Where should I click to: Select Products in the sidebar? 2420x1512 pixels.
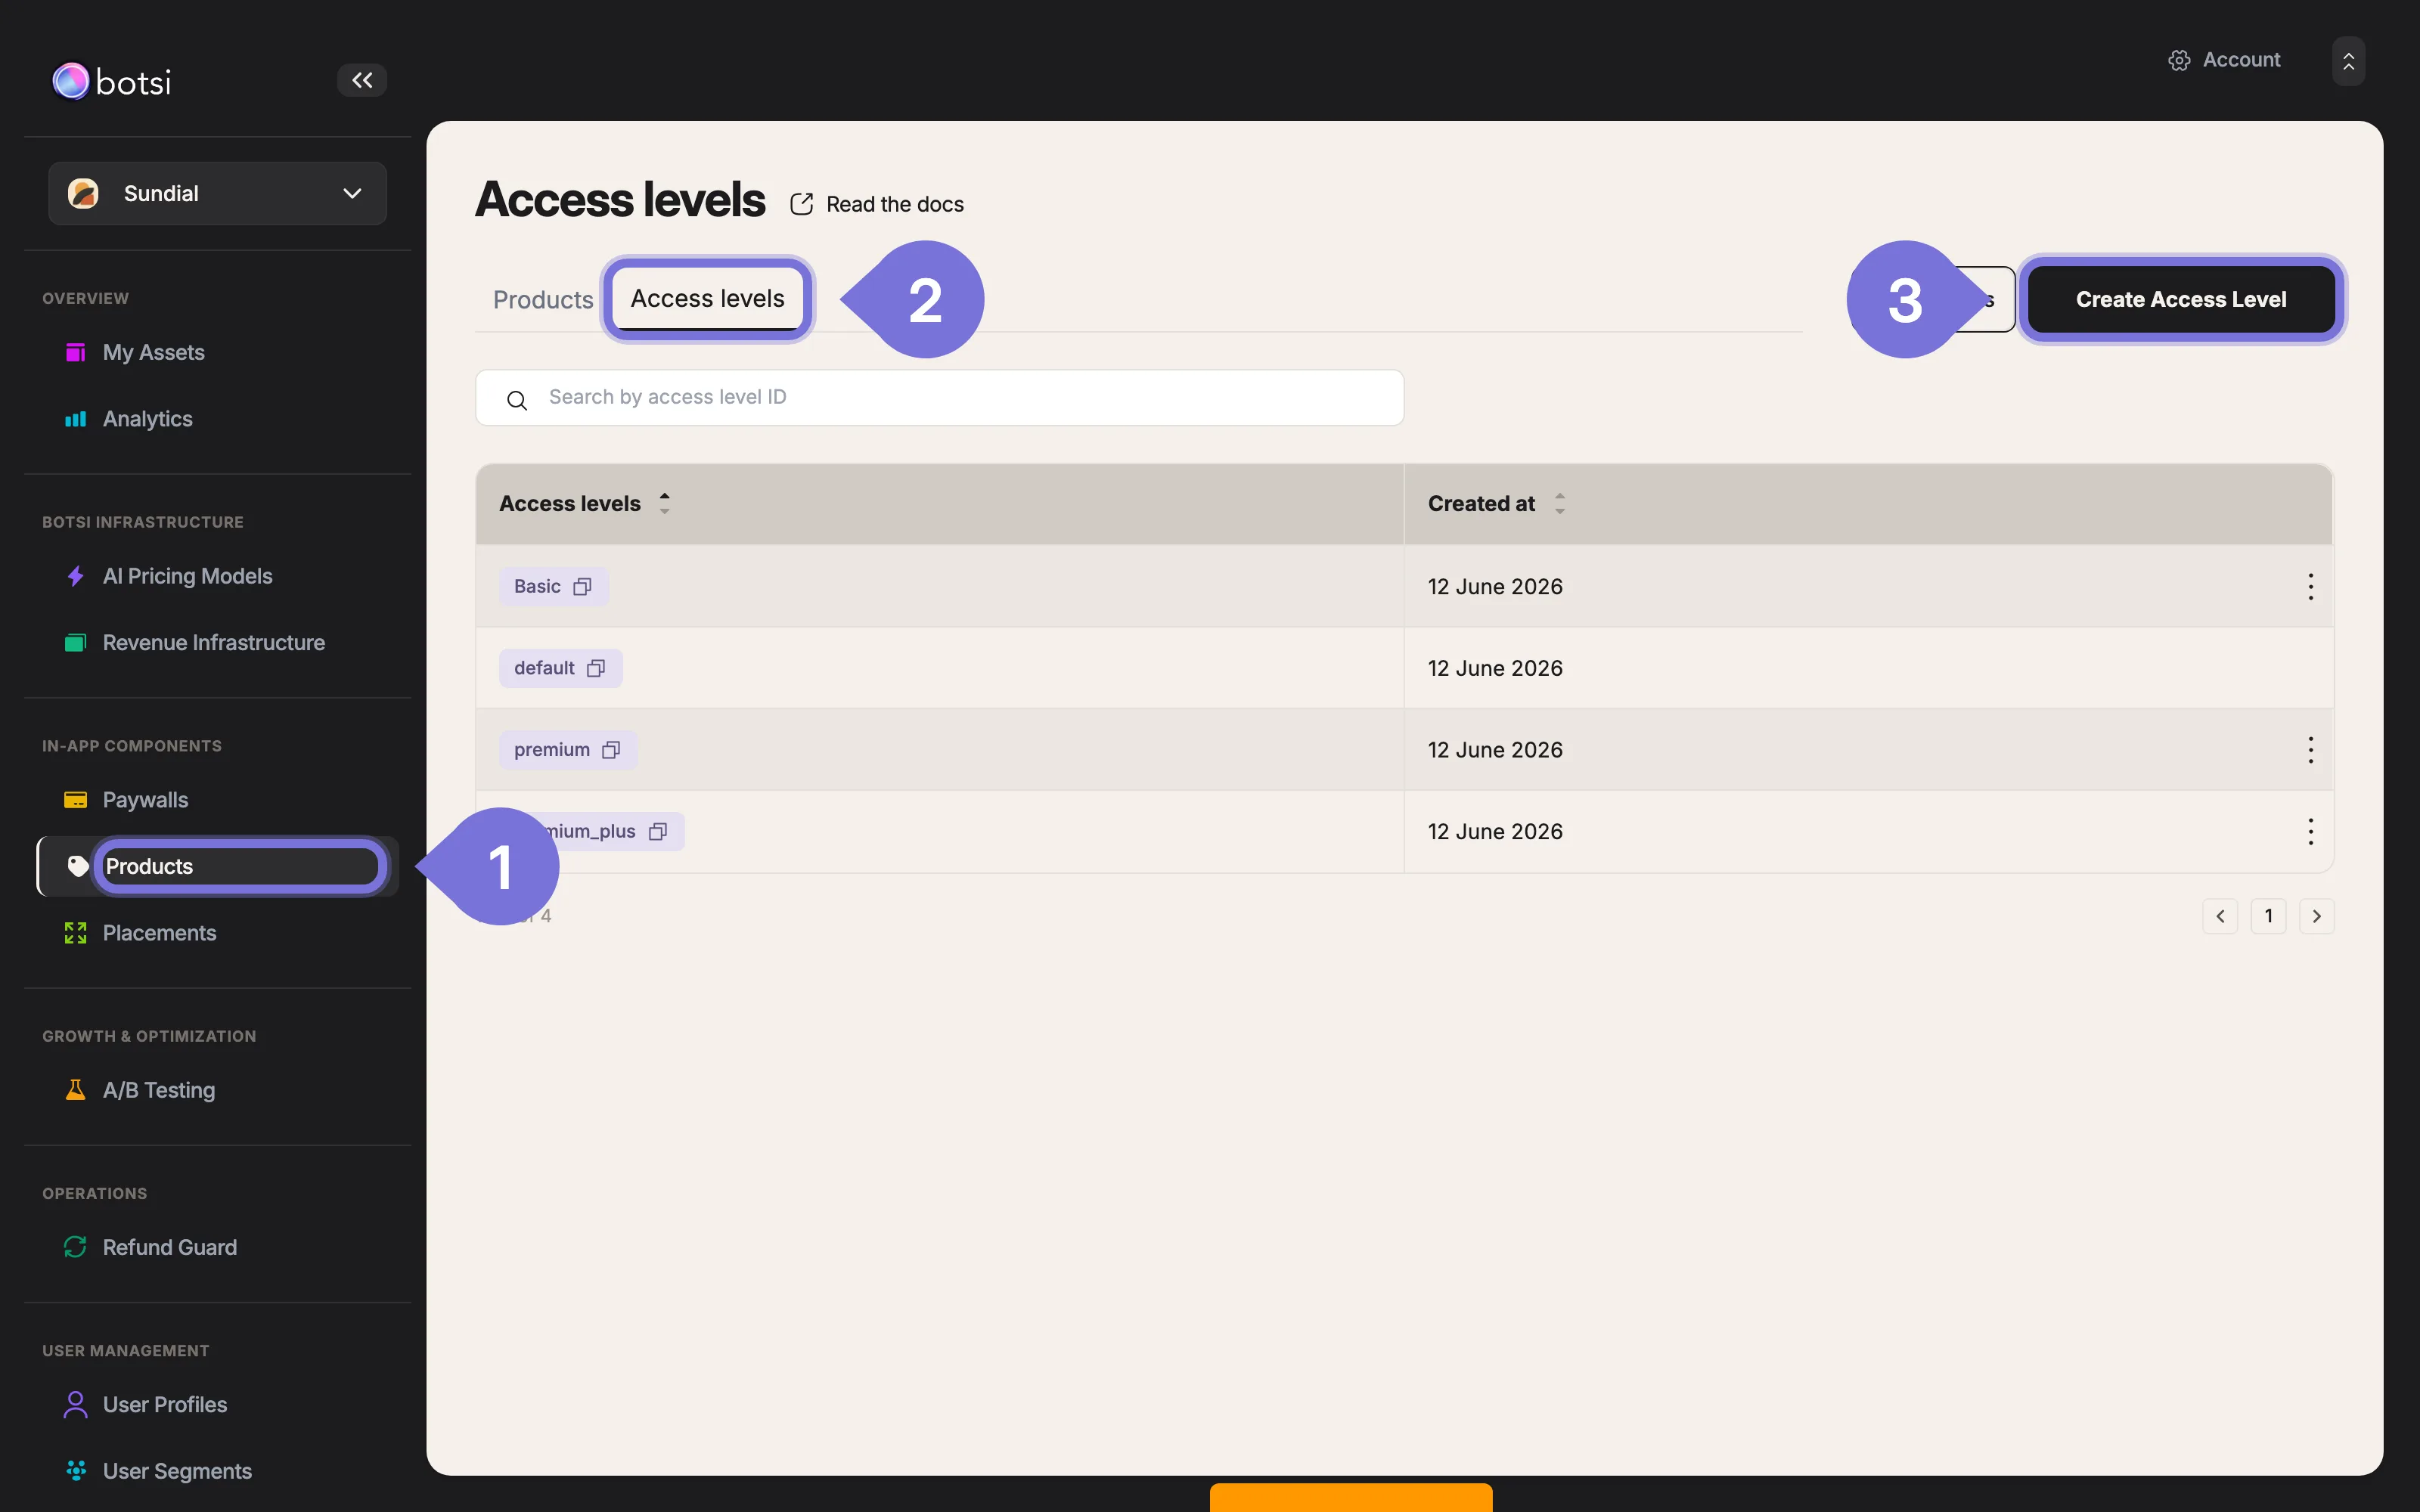218,866
